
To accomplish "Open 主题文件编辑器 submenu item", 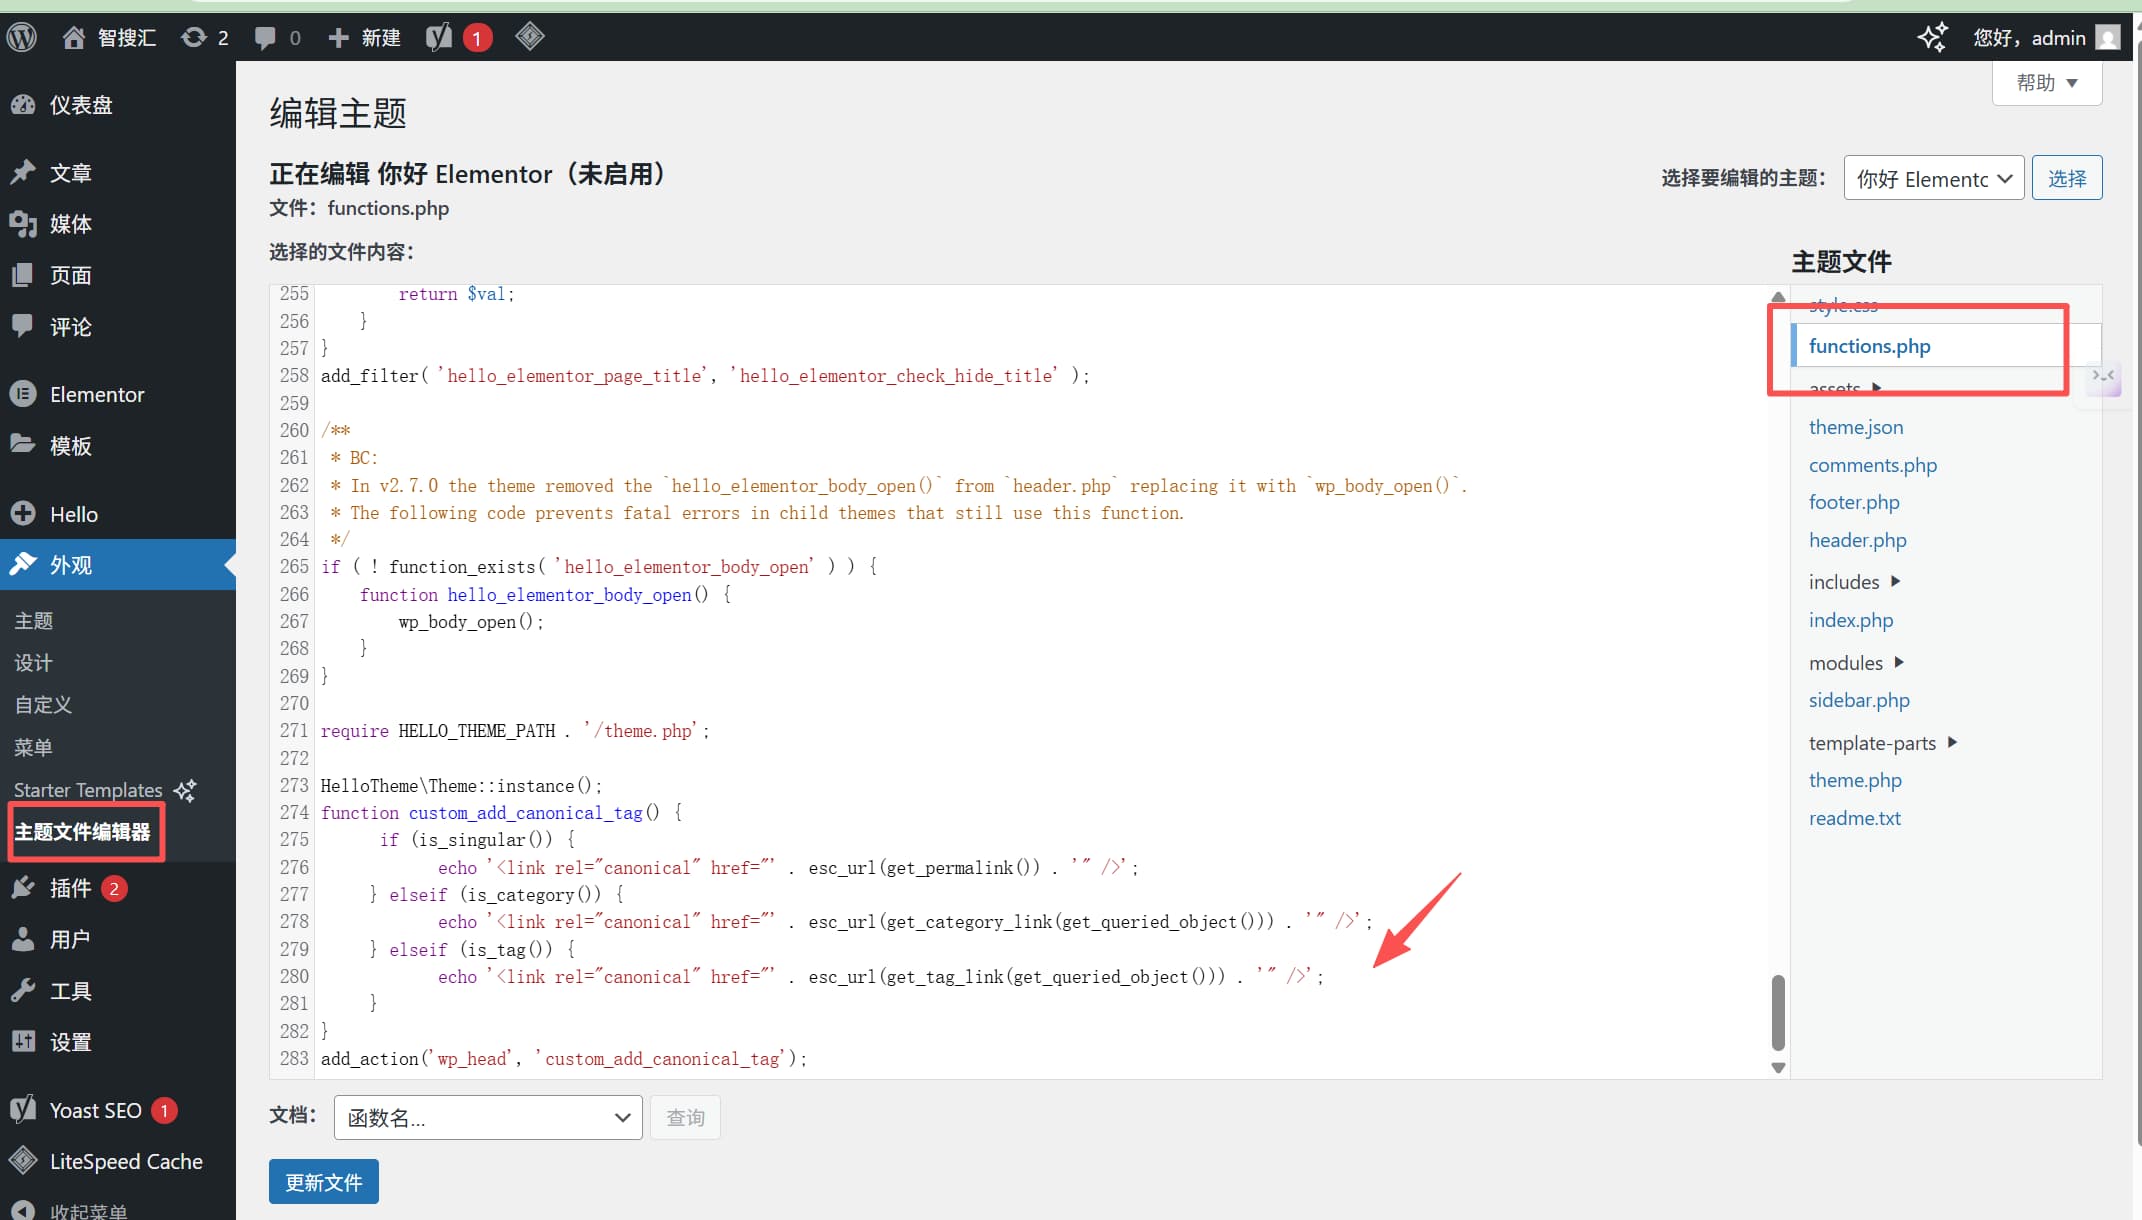I will click(82, 832).
